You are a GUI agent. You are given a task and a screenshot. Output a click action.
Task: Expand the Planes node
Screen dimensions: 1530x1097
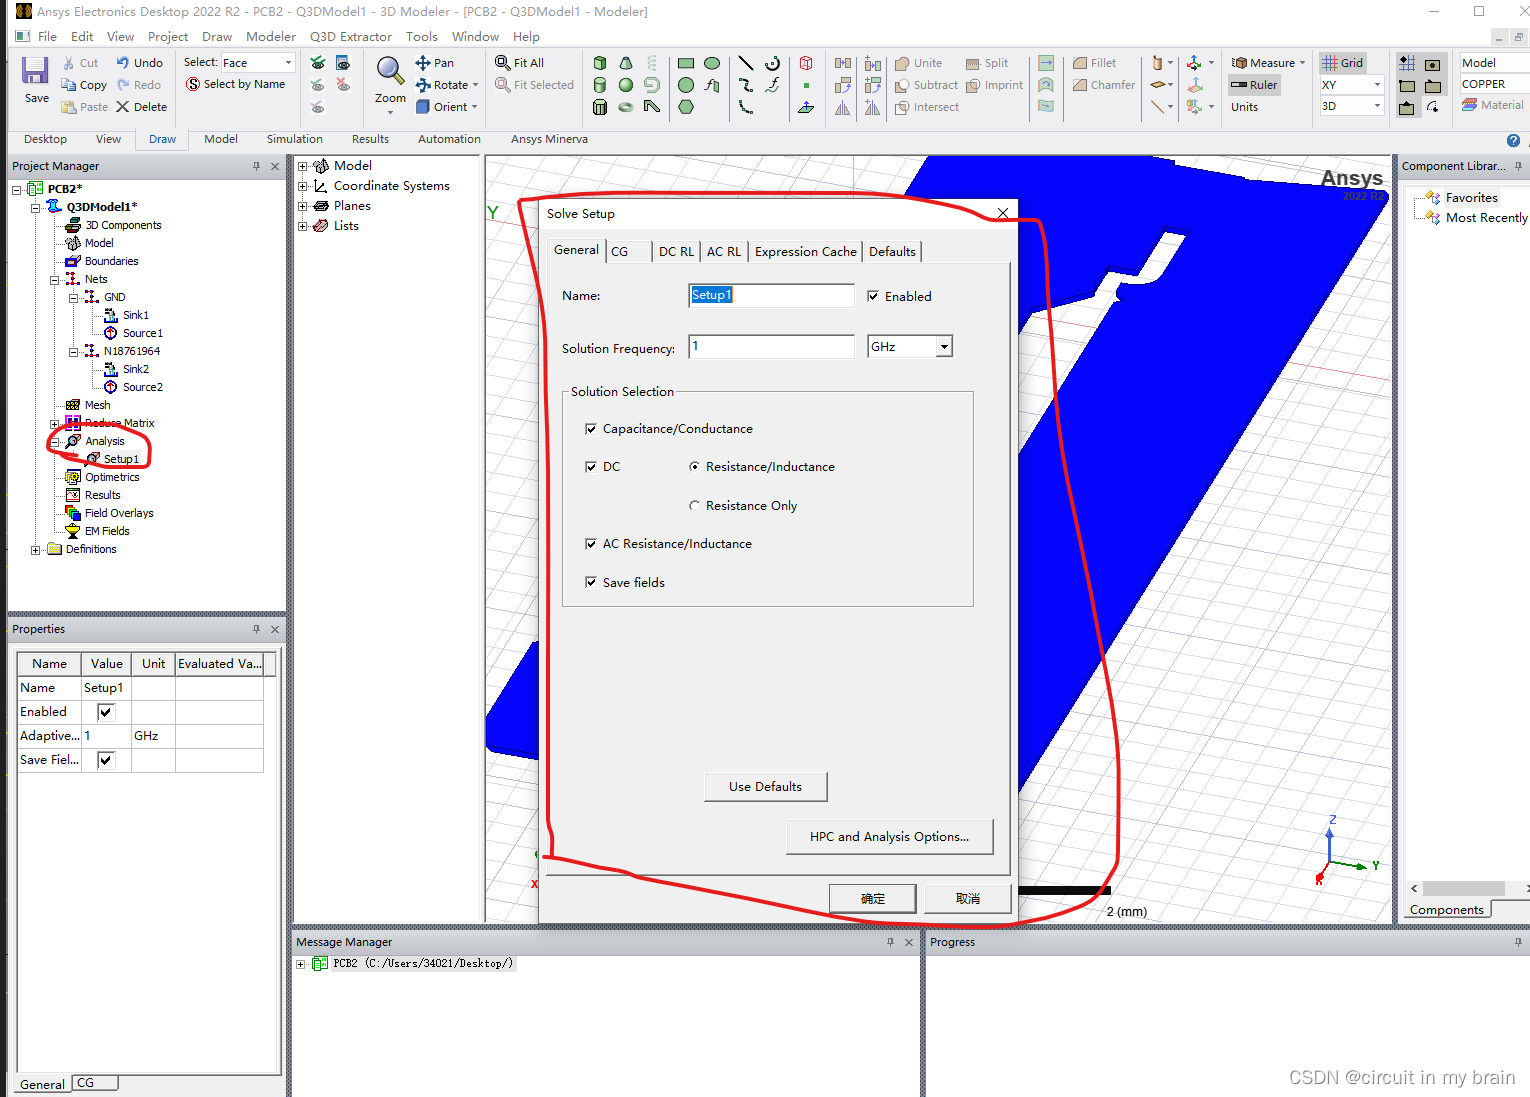(x=303, y=206)
